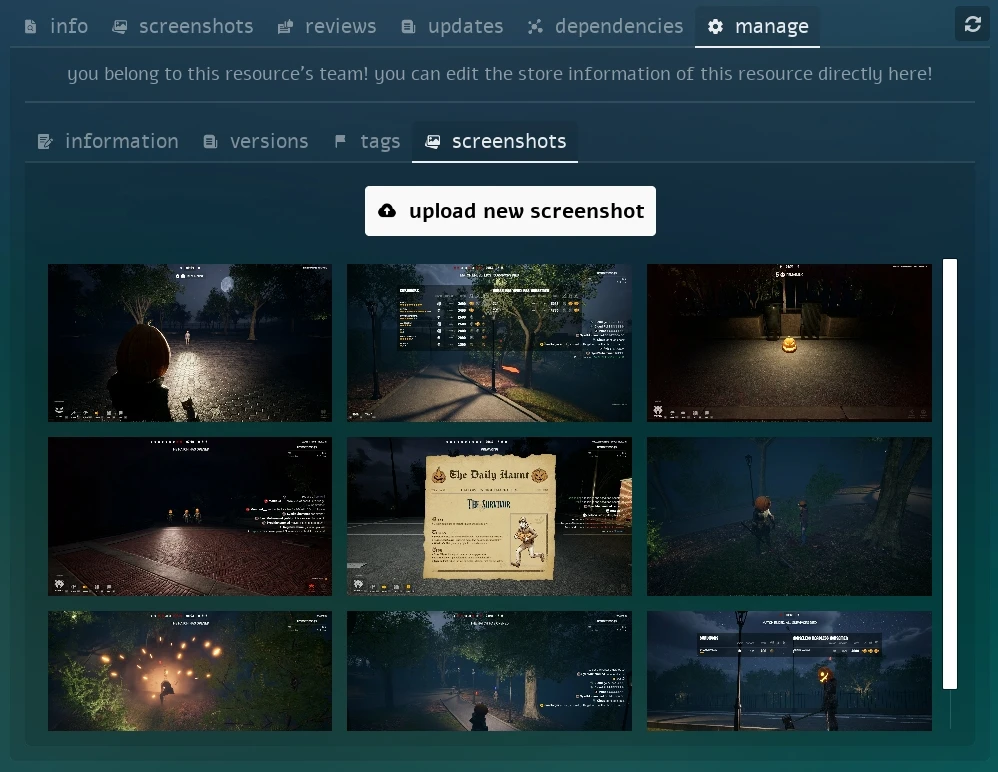Image resolution: width=998 pixels, height=772 pixels.
Task: Click the vertical scrollbar of screenshot gallery
Action: point(950,474)
